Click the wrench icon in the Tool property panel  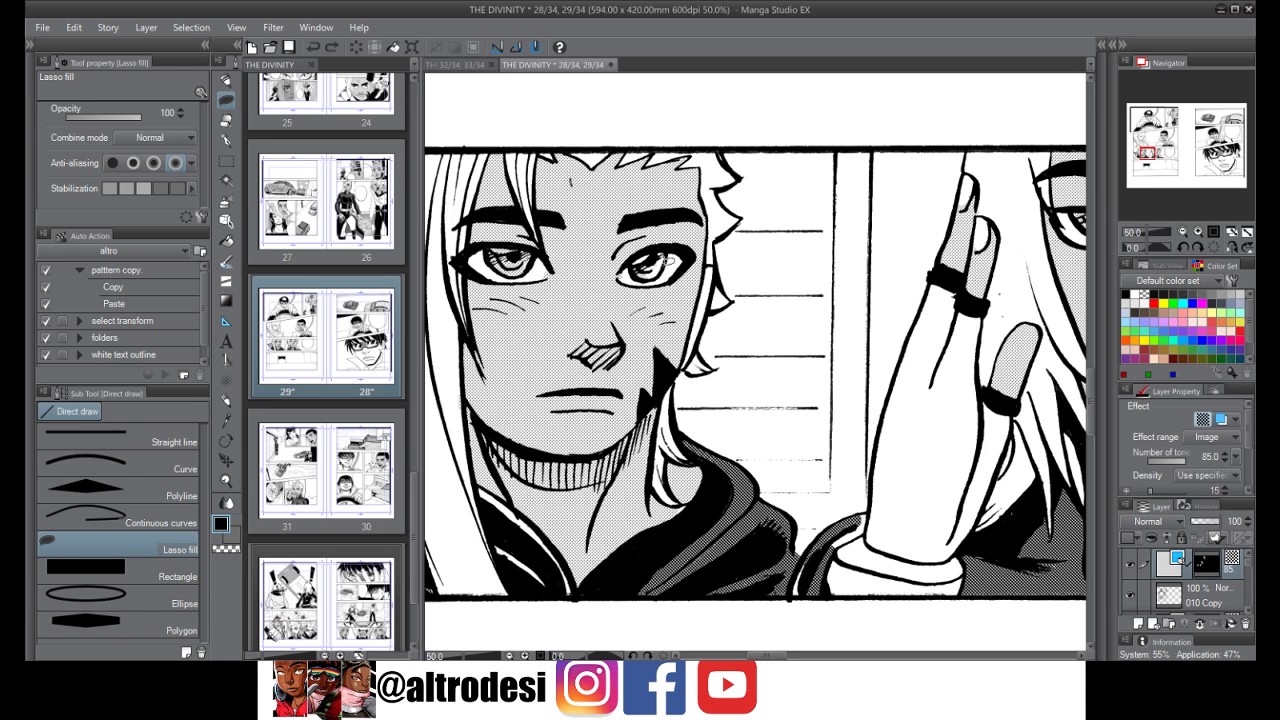tap(202, 216)
